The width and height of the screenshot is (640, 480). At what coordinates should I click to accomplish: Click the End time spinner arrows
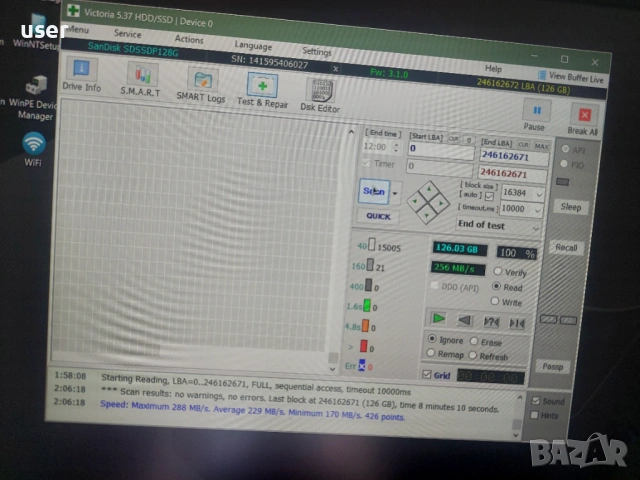coord(396,147)
